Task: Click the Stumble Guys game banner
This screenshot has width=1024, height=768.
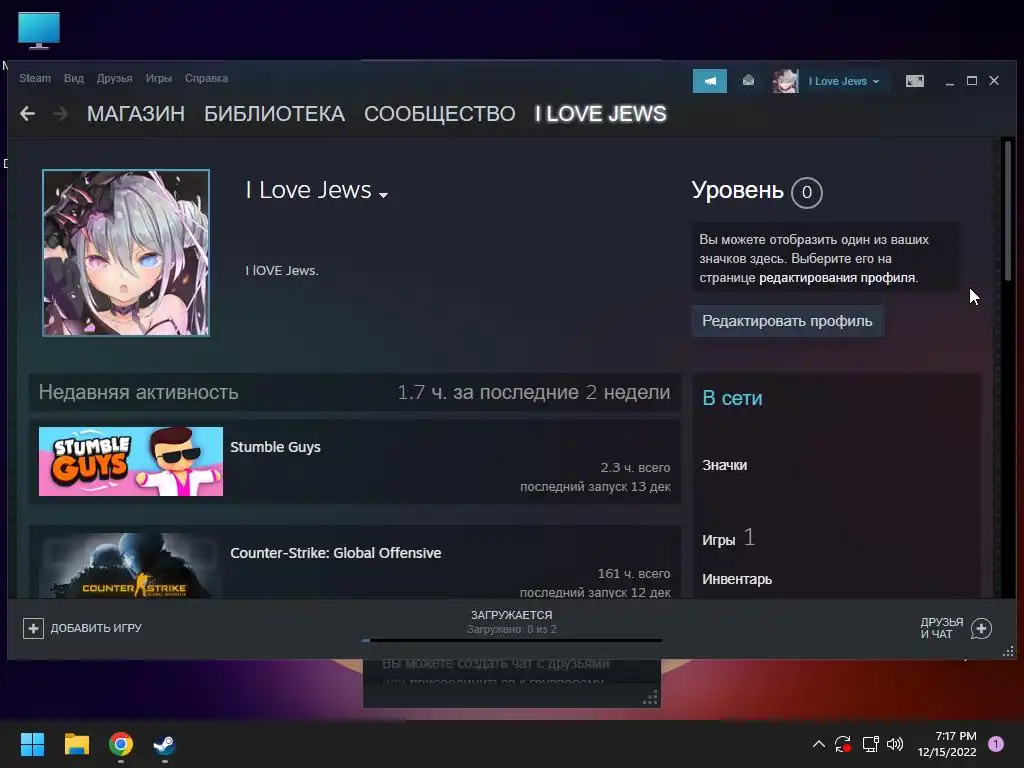Action: (x=131, y=462)
